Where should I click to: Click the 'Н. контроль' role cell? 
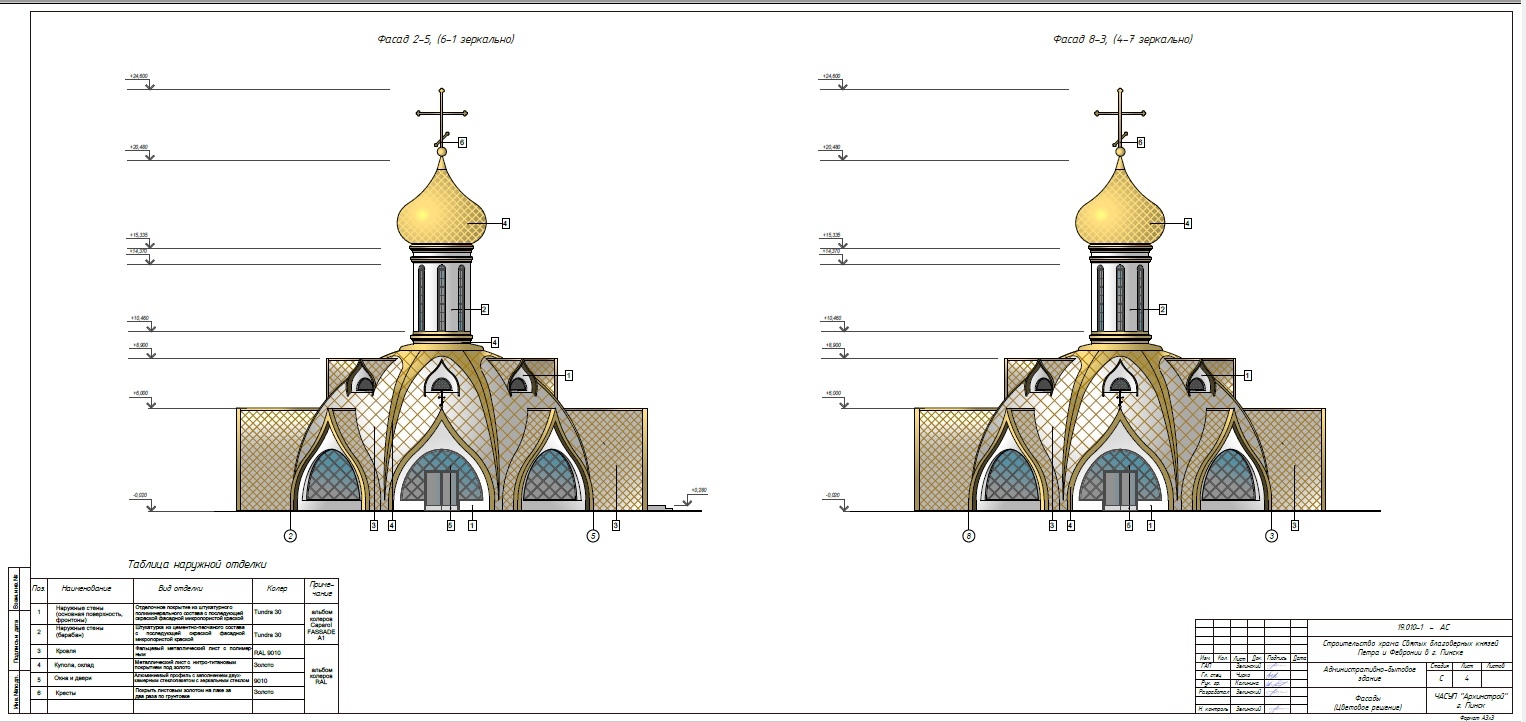[1214, 708]
